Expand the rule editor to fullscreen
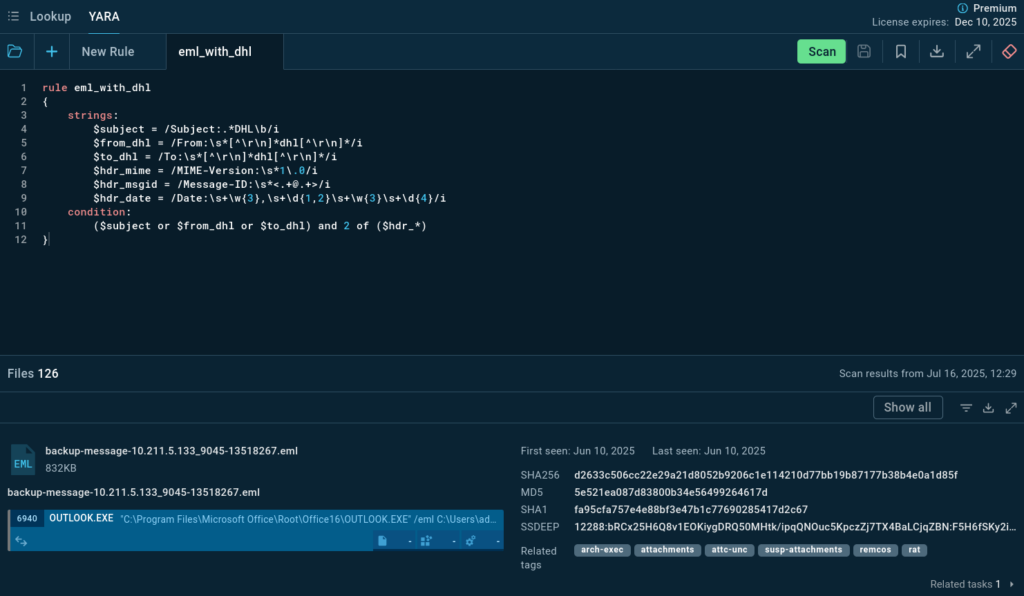The width and height of the screenshot is (1024, 596). point(973,52)
